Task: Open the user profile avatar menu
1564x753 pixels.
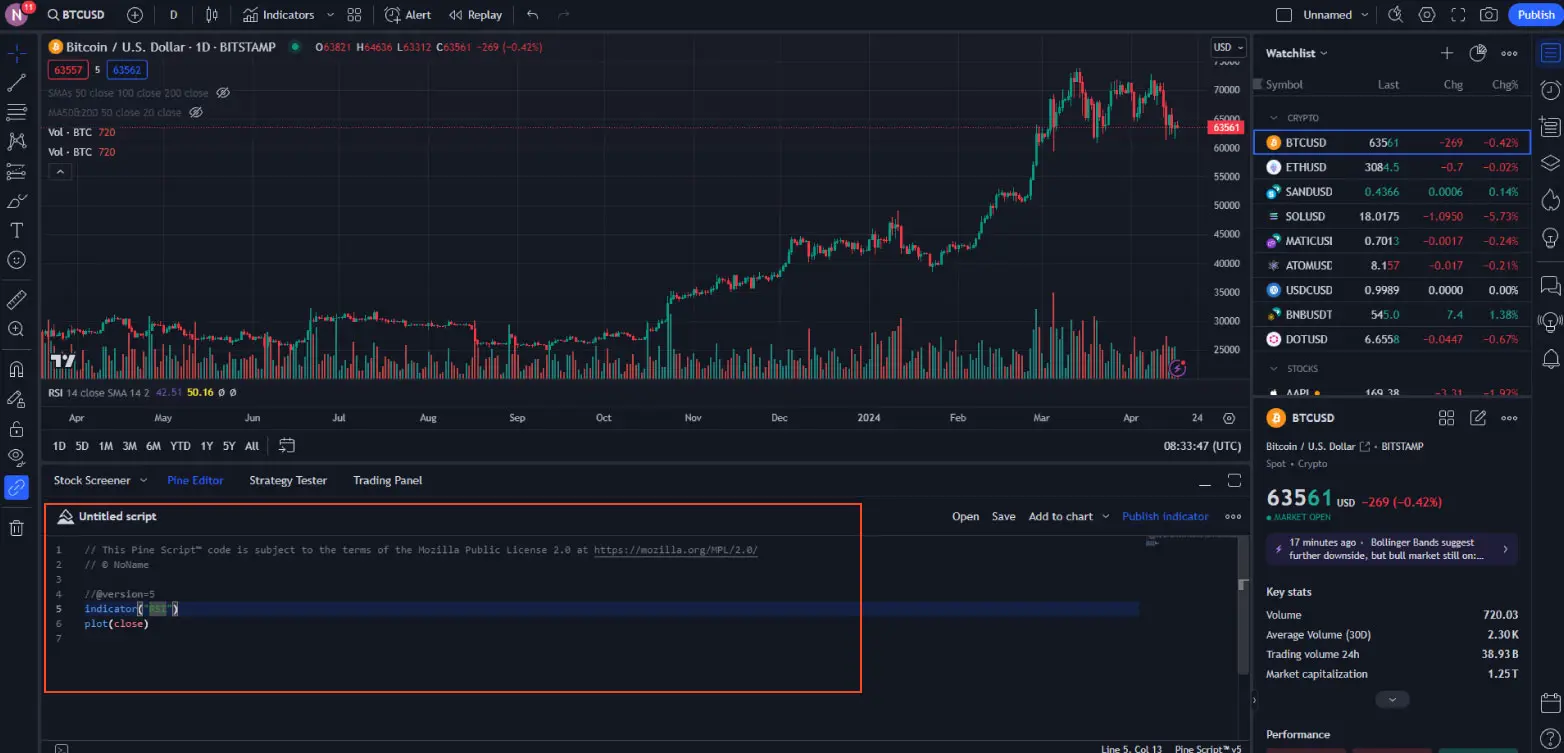Action: (17, 15)
